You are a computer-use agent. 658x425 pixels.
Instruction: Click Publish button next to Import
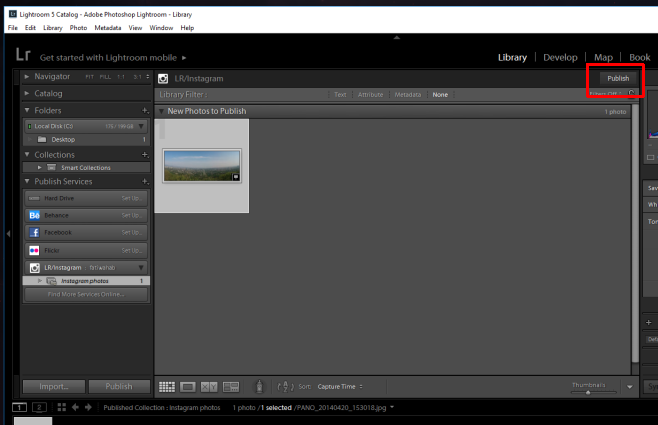119,386
